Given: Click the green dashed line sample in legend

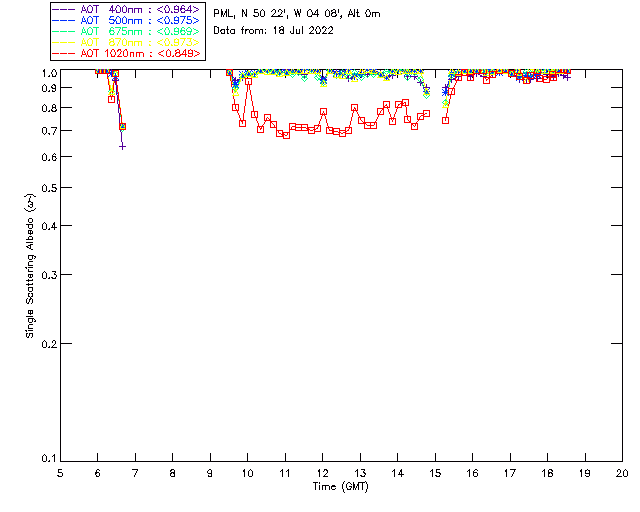Looking at the screenshot, I should click(x=64, y=31).
